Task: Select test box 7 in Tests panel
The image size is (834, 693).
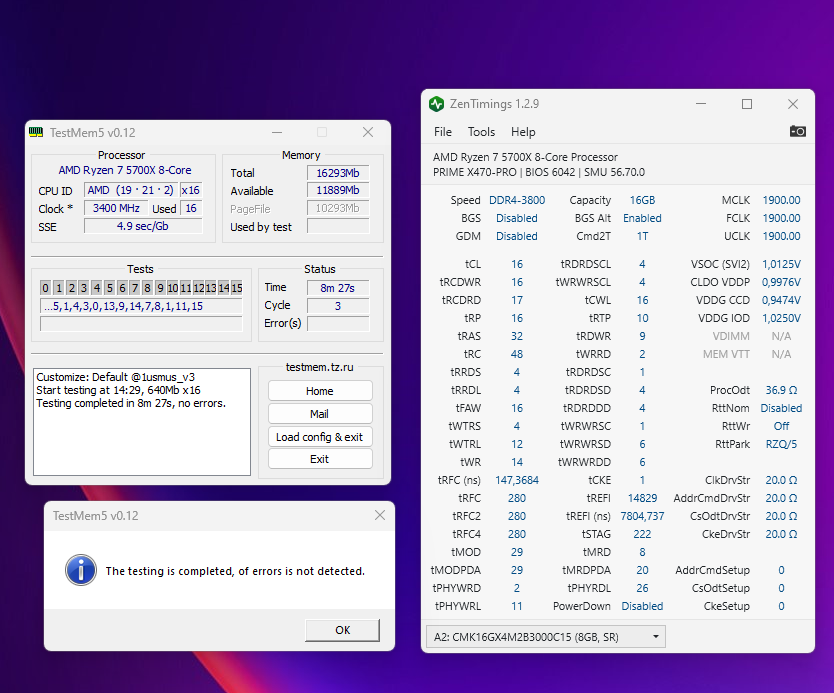Action: pyautogui.click(x=135, y=288)
